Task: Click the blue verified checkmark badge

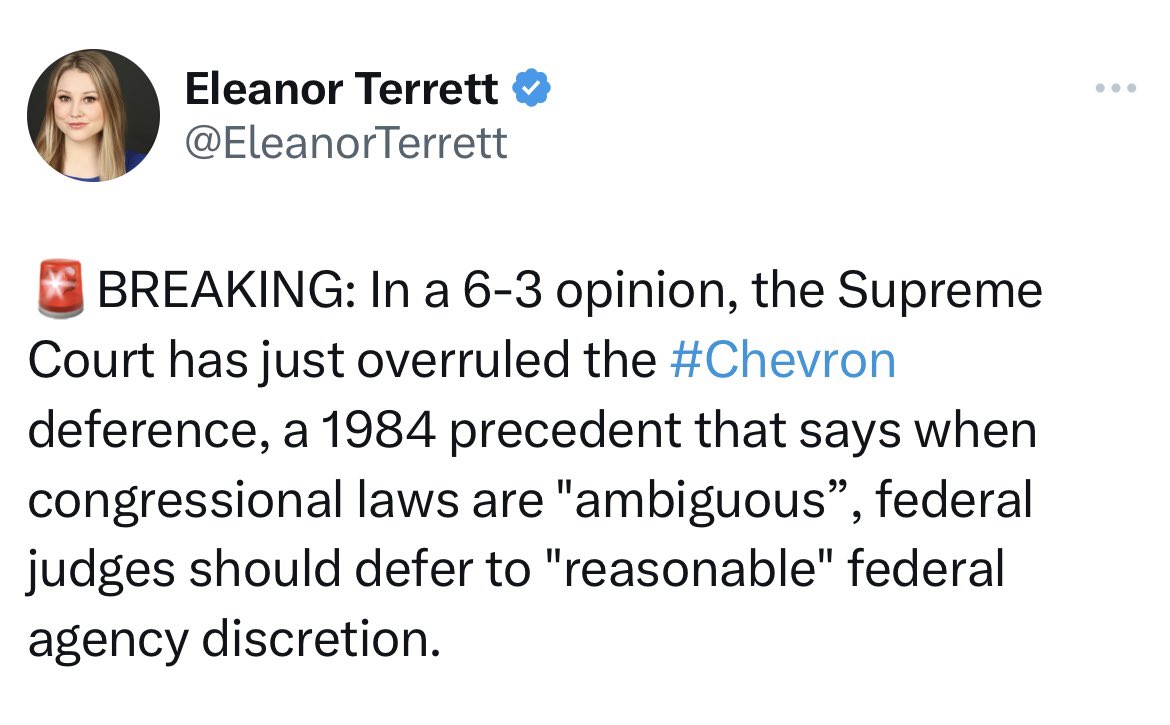Action: [x=531, y=91]
